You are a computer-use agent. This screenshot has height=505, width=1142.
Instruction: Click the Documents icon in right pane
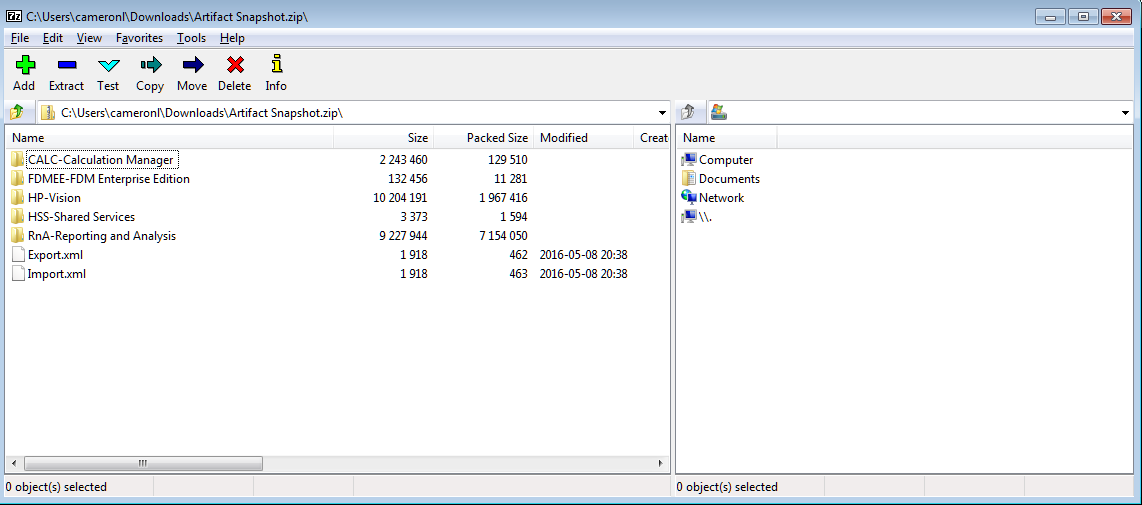[x=689, y=179]
